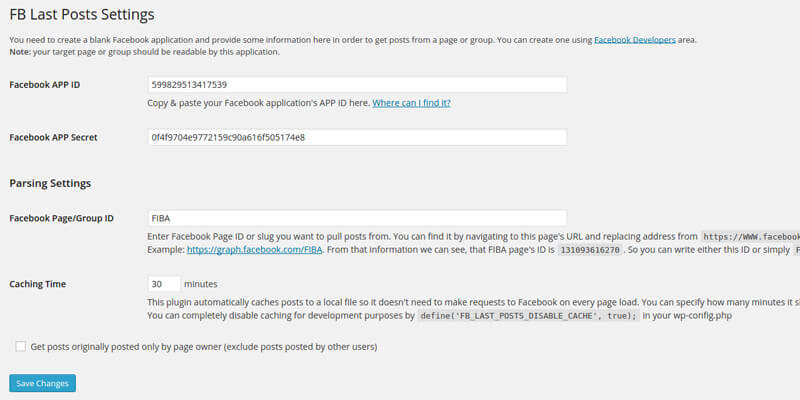
Task: Click the "Parsing Settings" section heading
Action: (x=50, y=183)
